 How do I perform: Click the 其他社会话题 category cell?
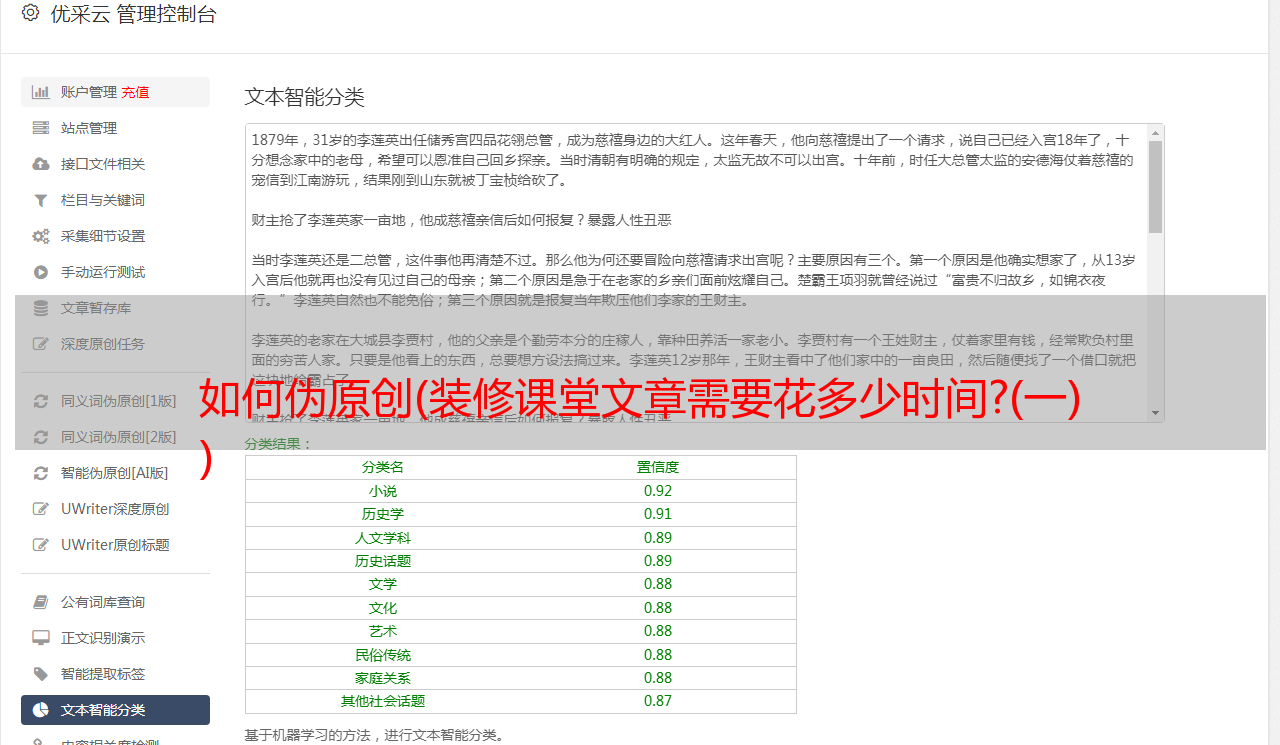point(383,702)
